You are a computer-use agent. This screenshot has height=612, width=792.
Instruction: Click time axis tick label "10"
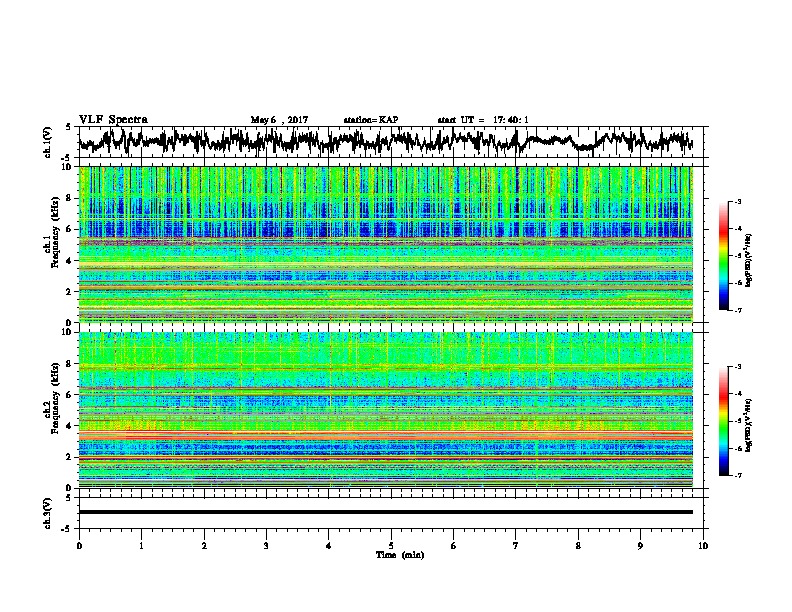coord(703,545)
